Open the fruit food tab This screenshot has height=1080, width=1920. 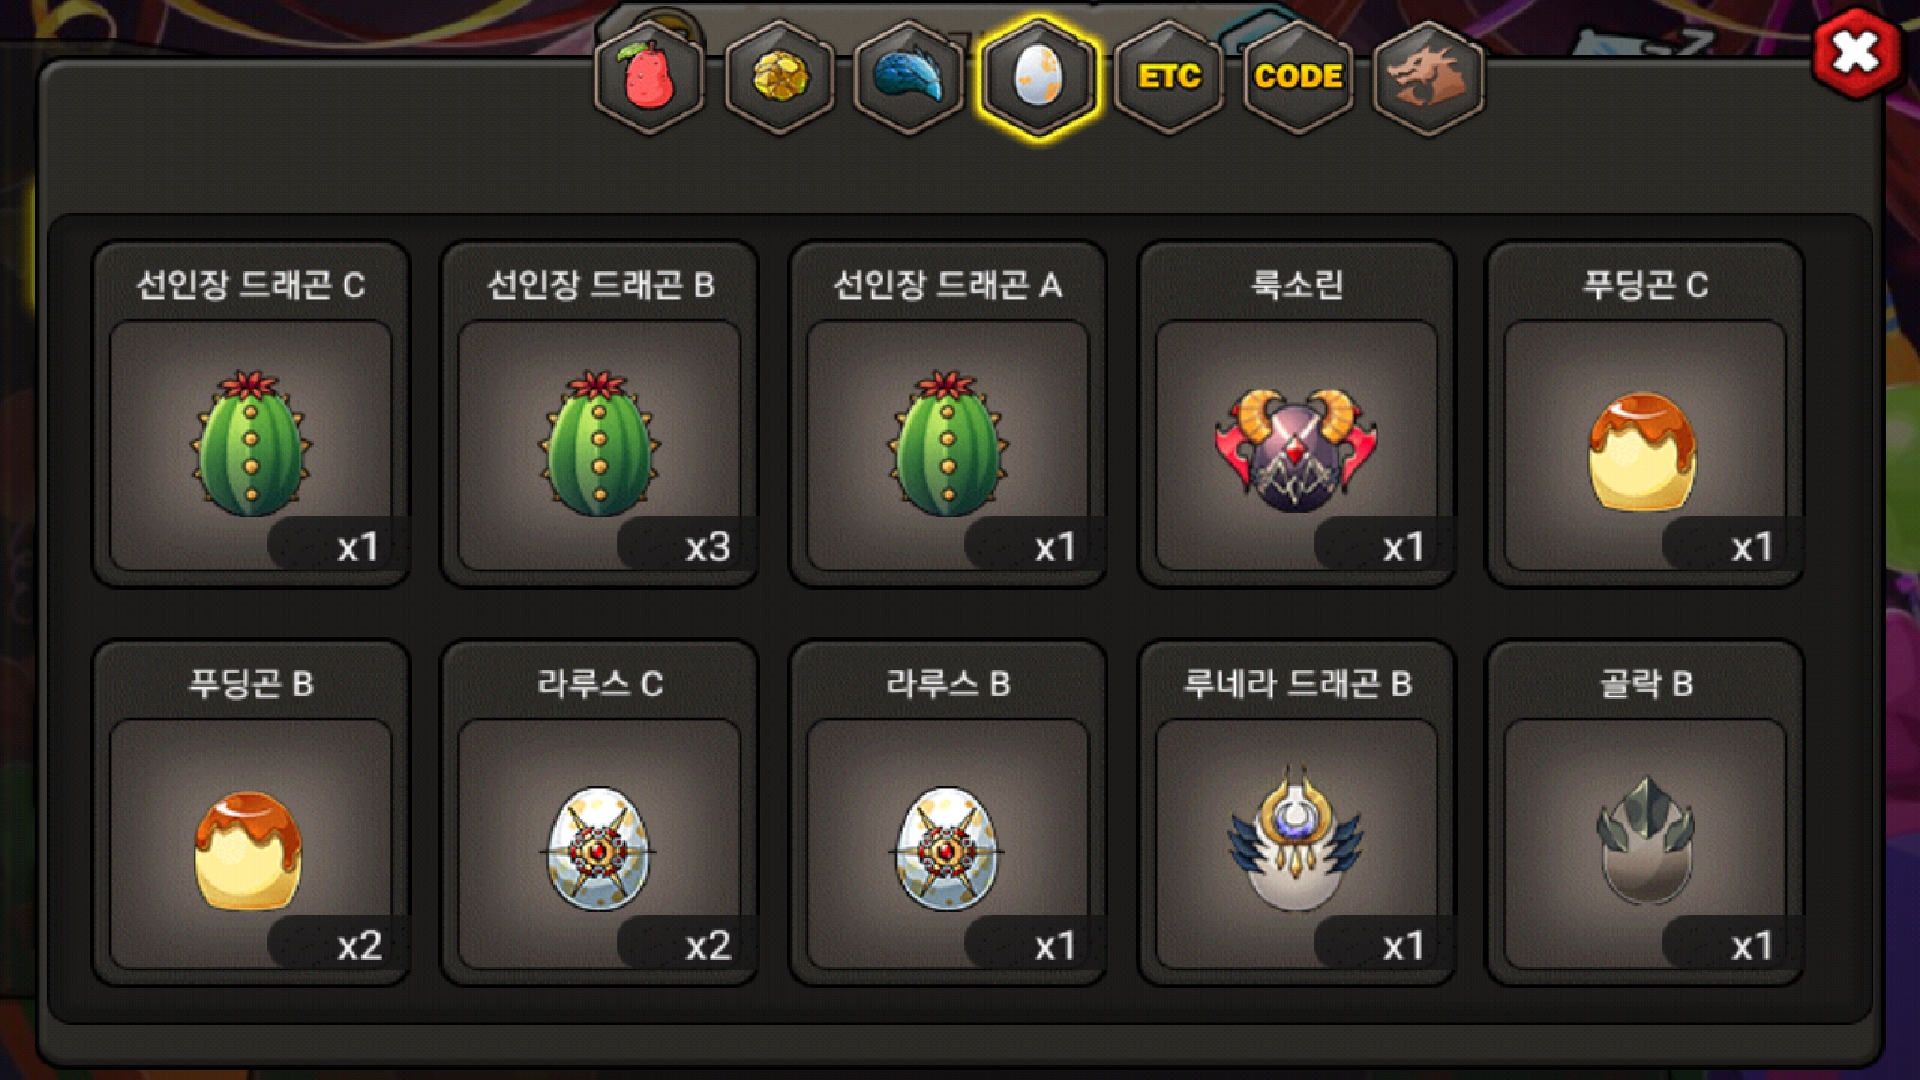(x=650, y=77)
